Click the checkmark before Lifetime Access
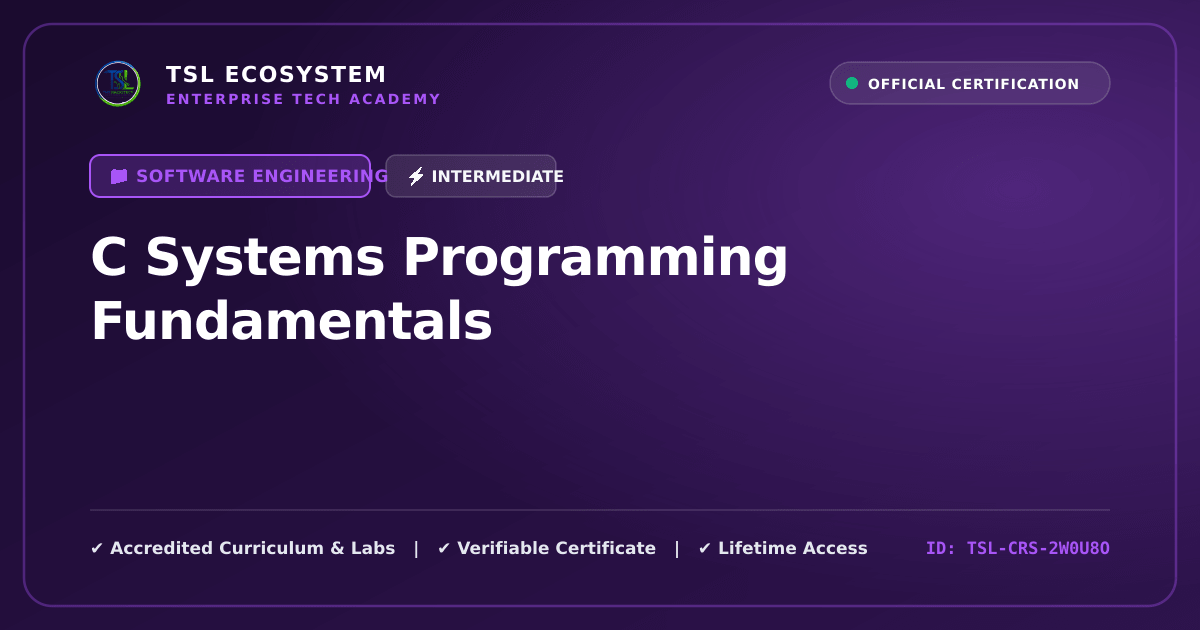 [705, 548]
